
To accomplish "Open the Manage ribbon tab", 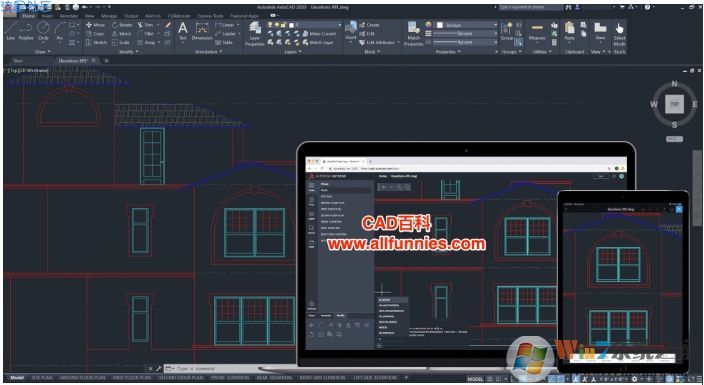I will click(x=109, y=16).
